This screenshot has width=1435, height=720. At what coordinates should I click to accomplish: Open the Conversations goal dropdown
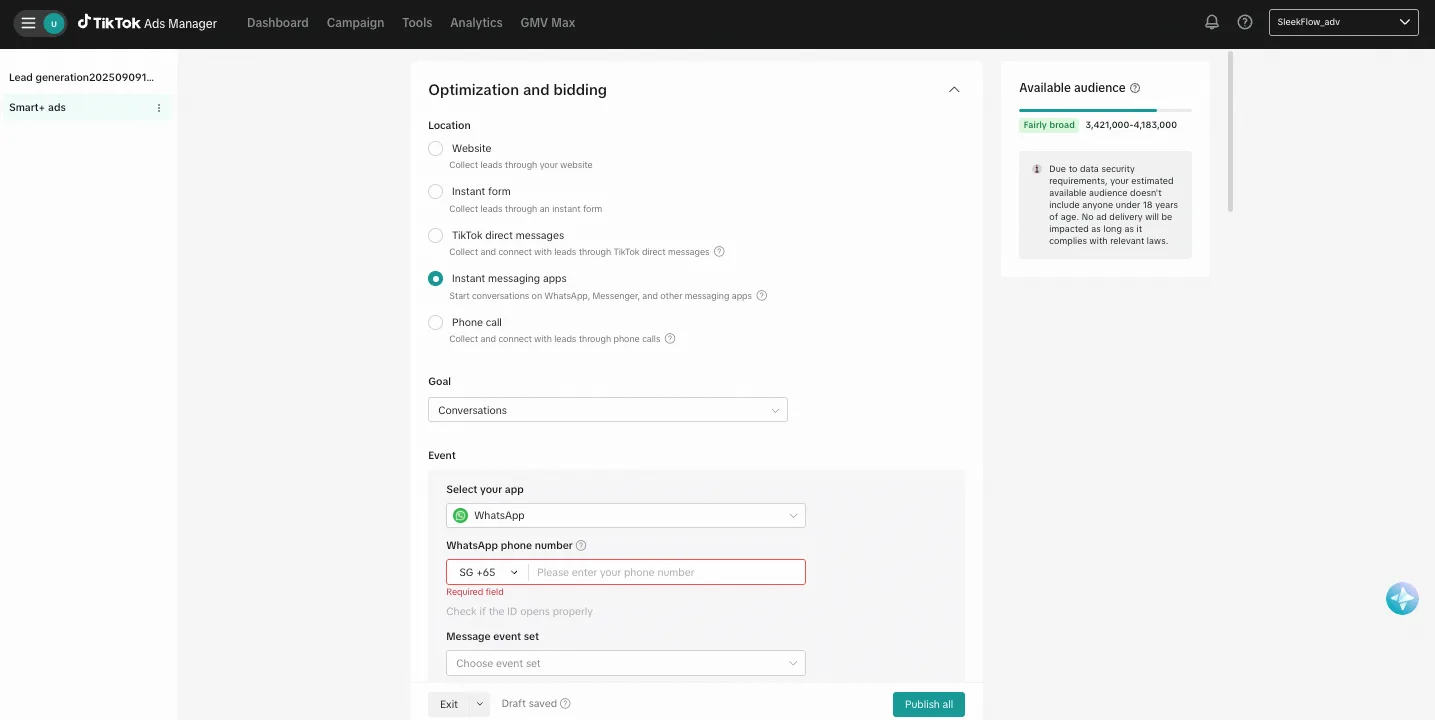pyautogui.click(x=607, y=409)
